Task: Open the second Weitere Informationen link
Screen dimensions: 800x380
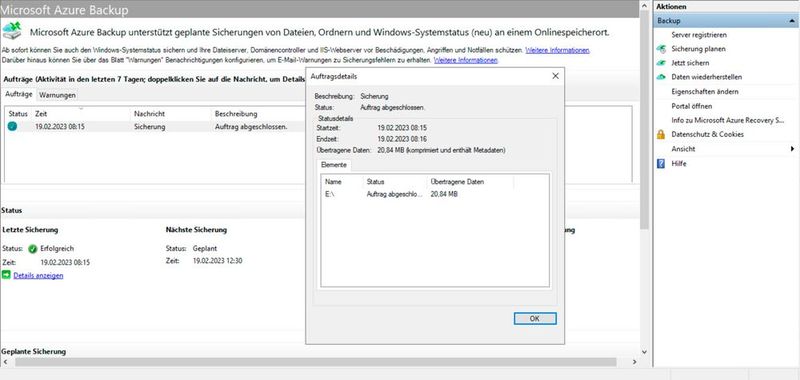Action: point(465,60)
